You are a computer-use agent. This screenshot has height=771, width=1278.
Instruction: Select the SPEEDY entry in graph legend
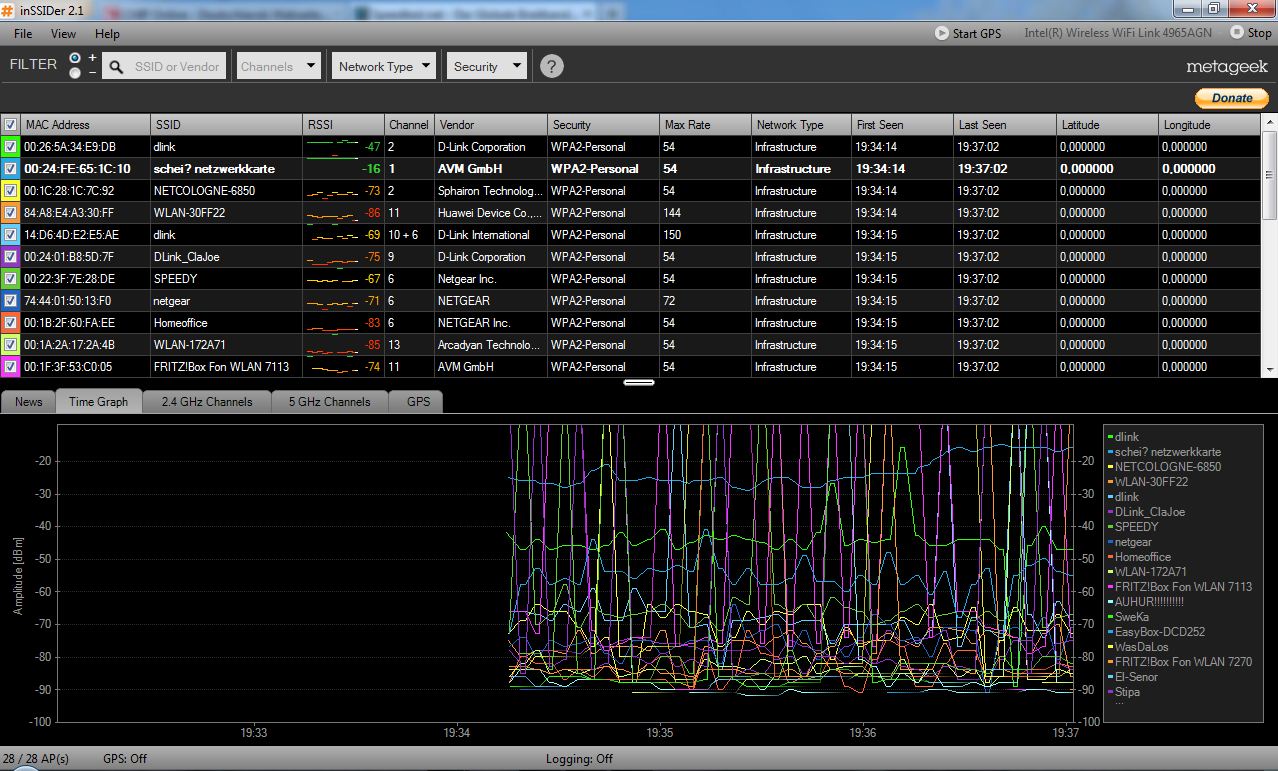click(1136, 527)
